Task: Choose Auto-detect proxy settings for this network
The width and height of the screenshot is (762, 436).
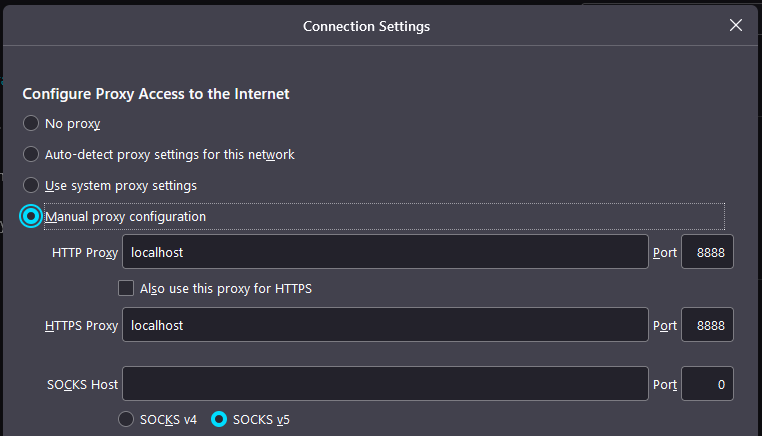Action: pos(32,155)
